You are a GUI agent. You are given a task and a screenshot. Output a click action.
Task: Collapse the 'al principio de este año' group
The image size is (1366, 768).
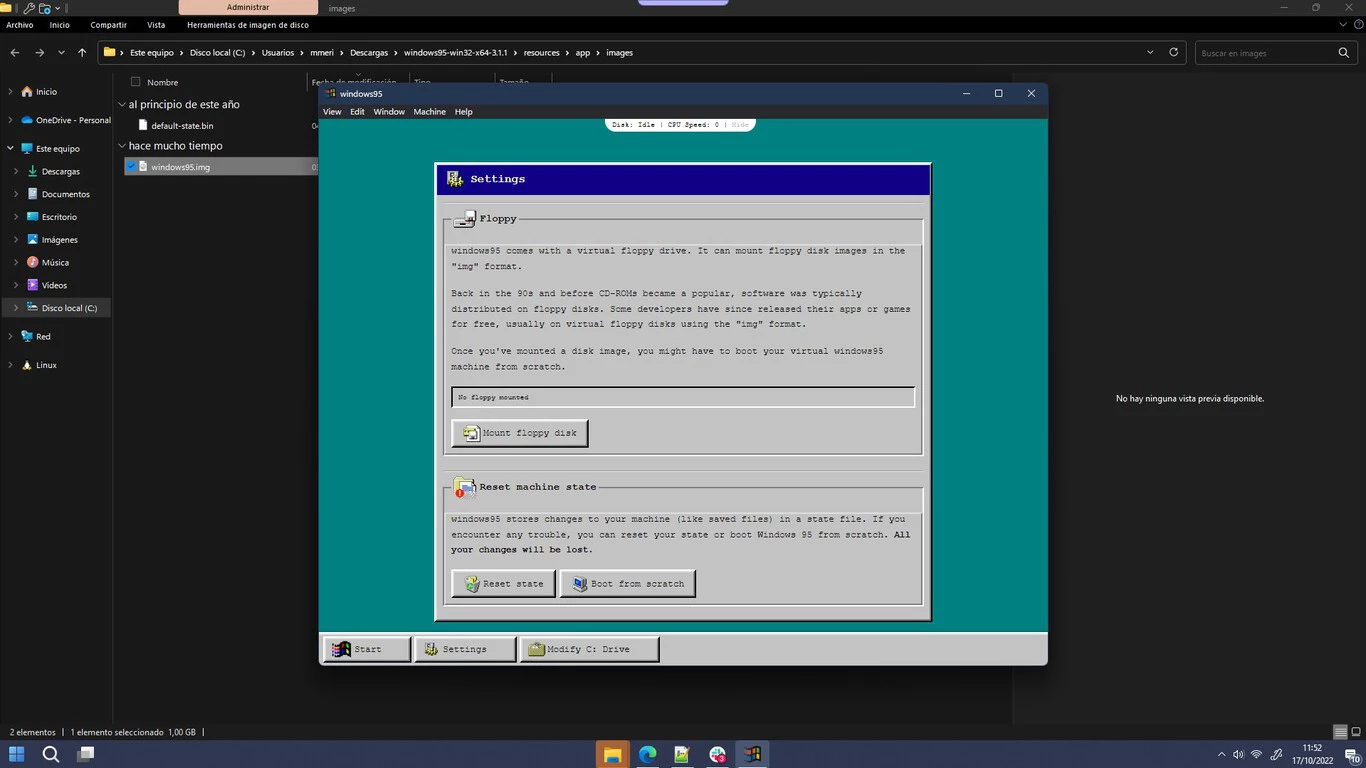[x=122, y=104]
